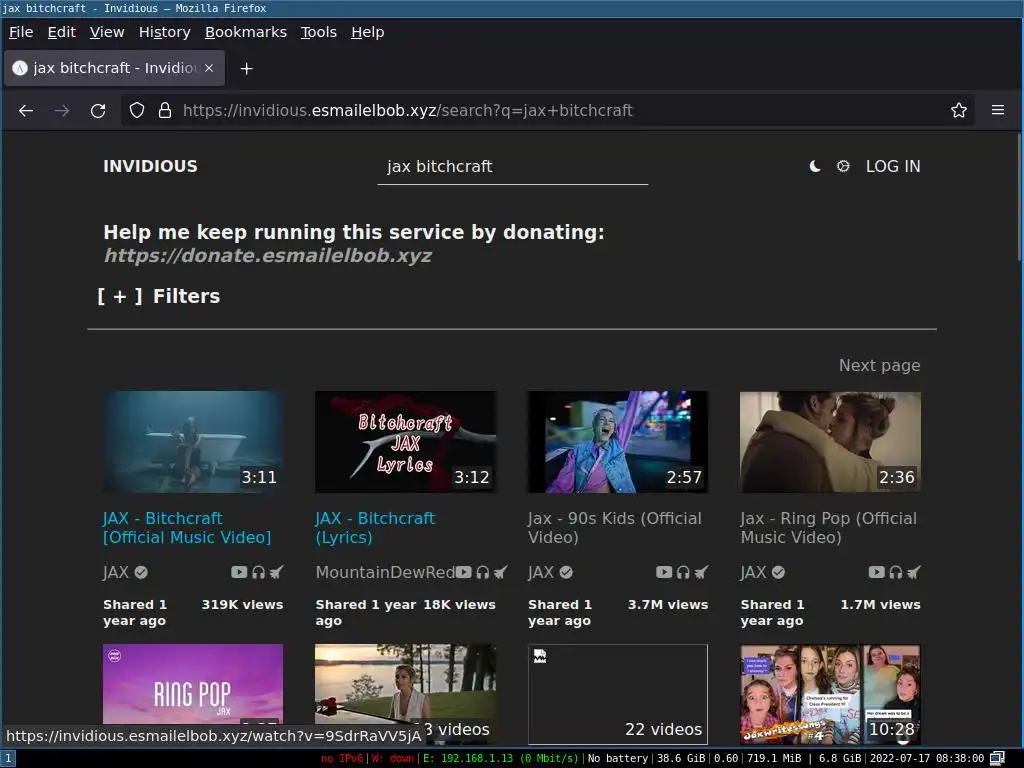Viewport: 1024px width, 768px height.
Task: Audio mode headphones icon for Ring Pop video
Action: (896, 572)
